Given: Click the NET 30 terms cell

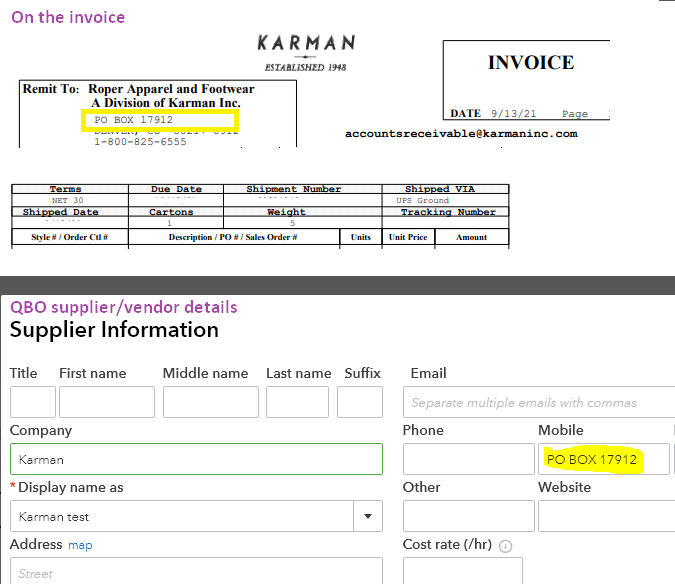Looking at the screenshot, I should [68, 201].
